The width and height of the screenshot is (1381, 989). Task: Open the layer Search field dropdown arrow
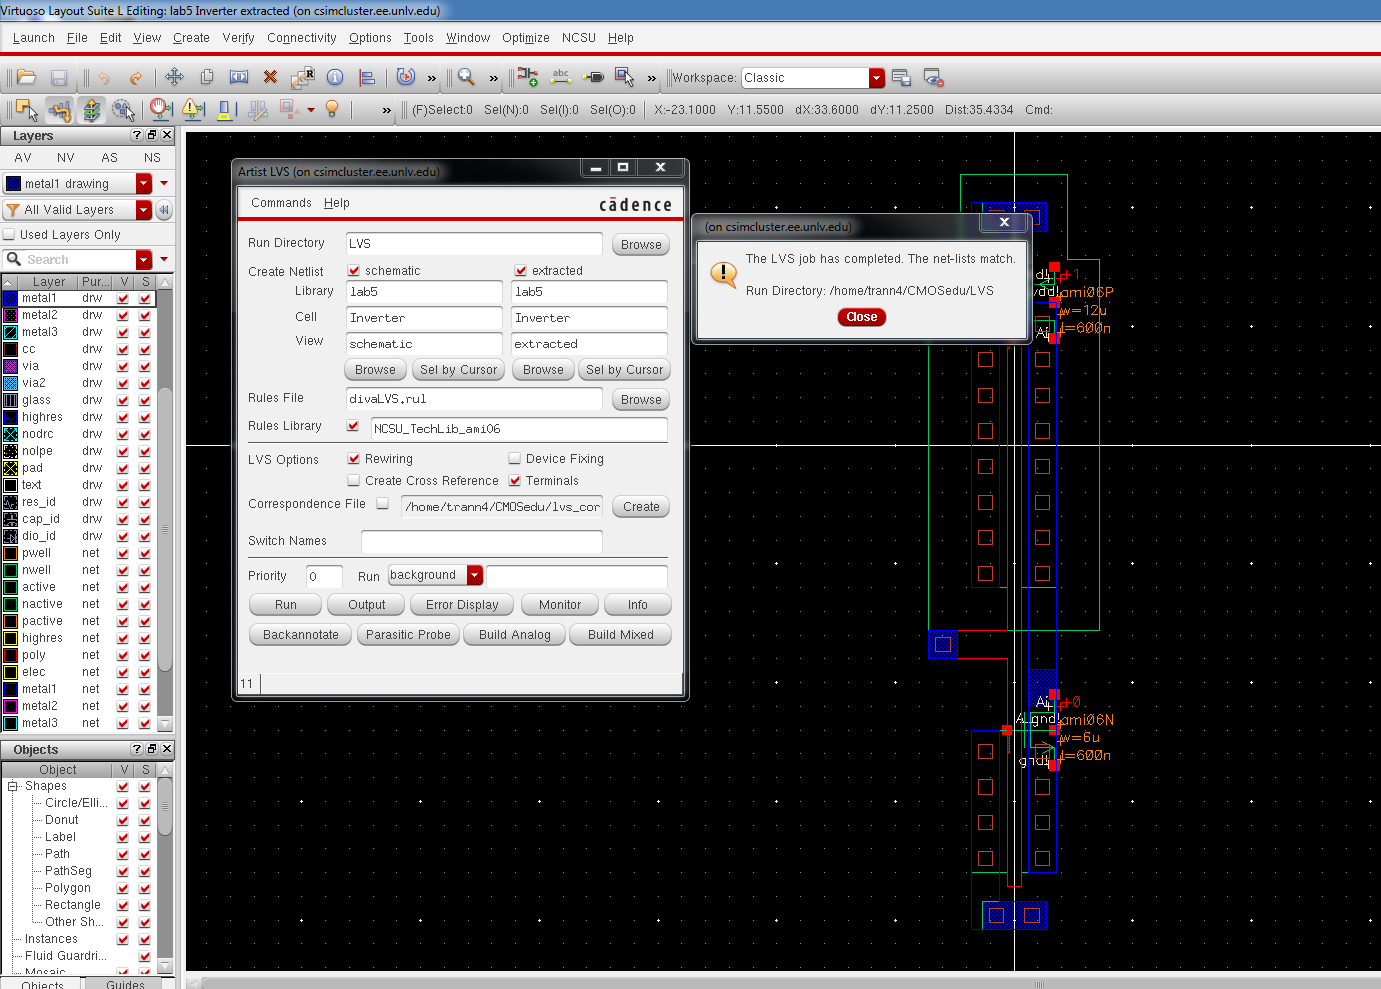click(144, 259)
